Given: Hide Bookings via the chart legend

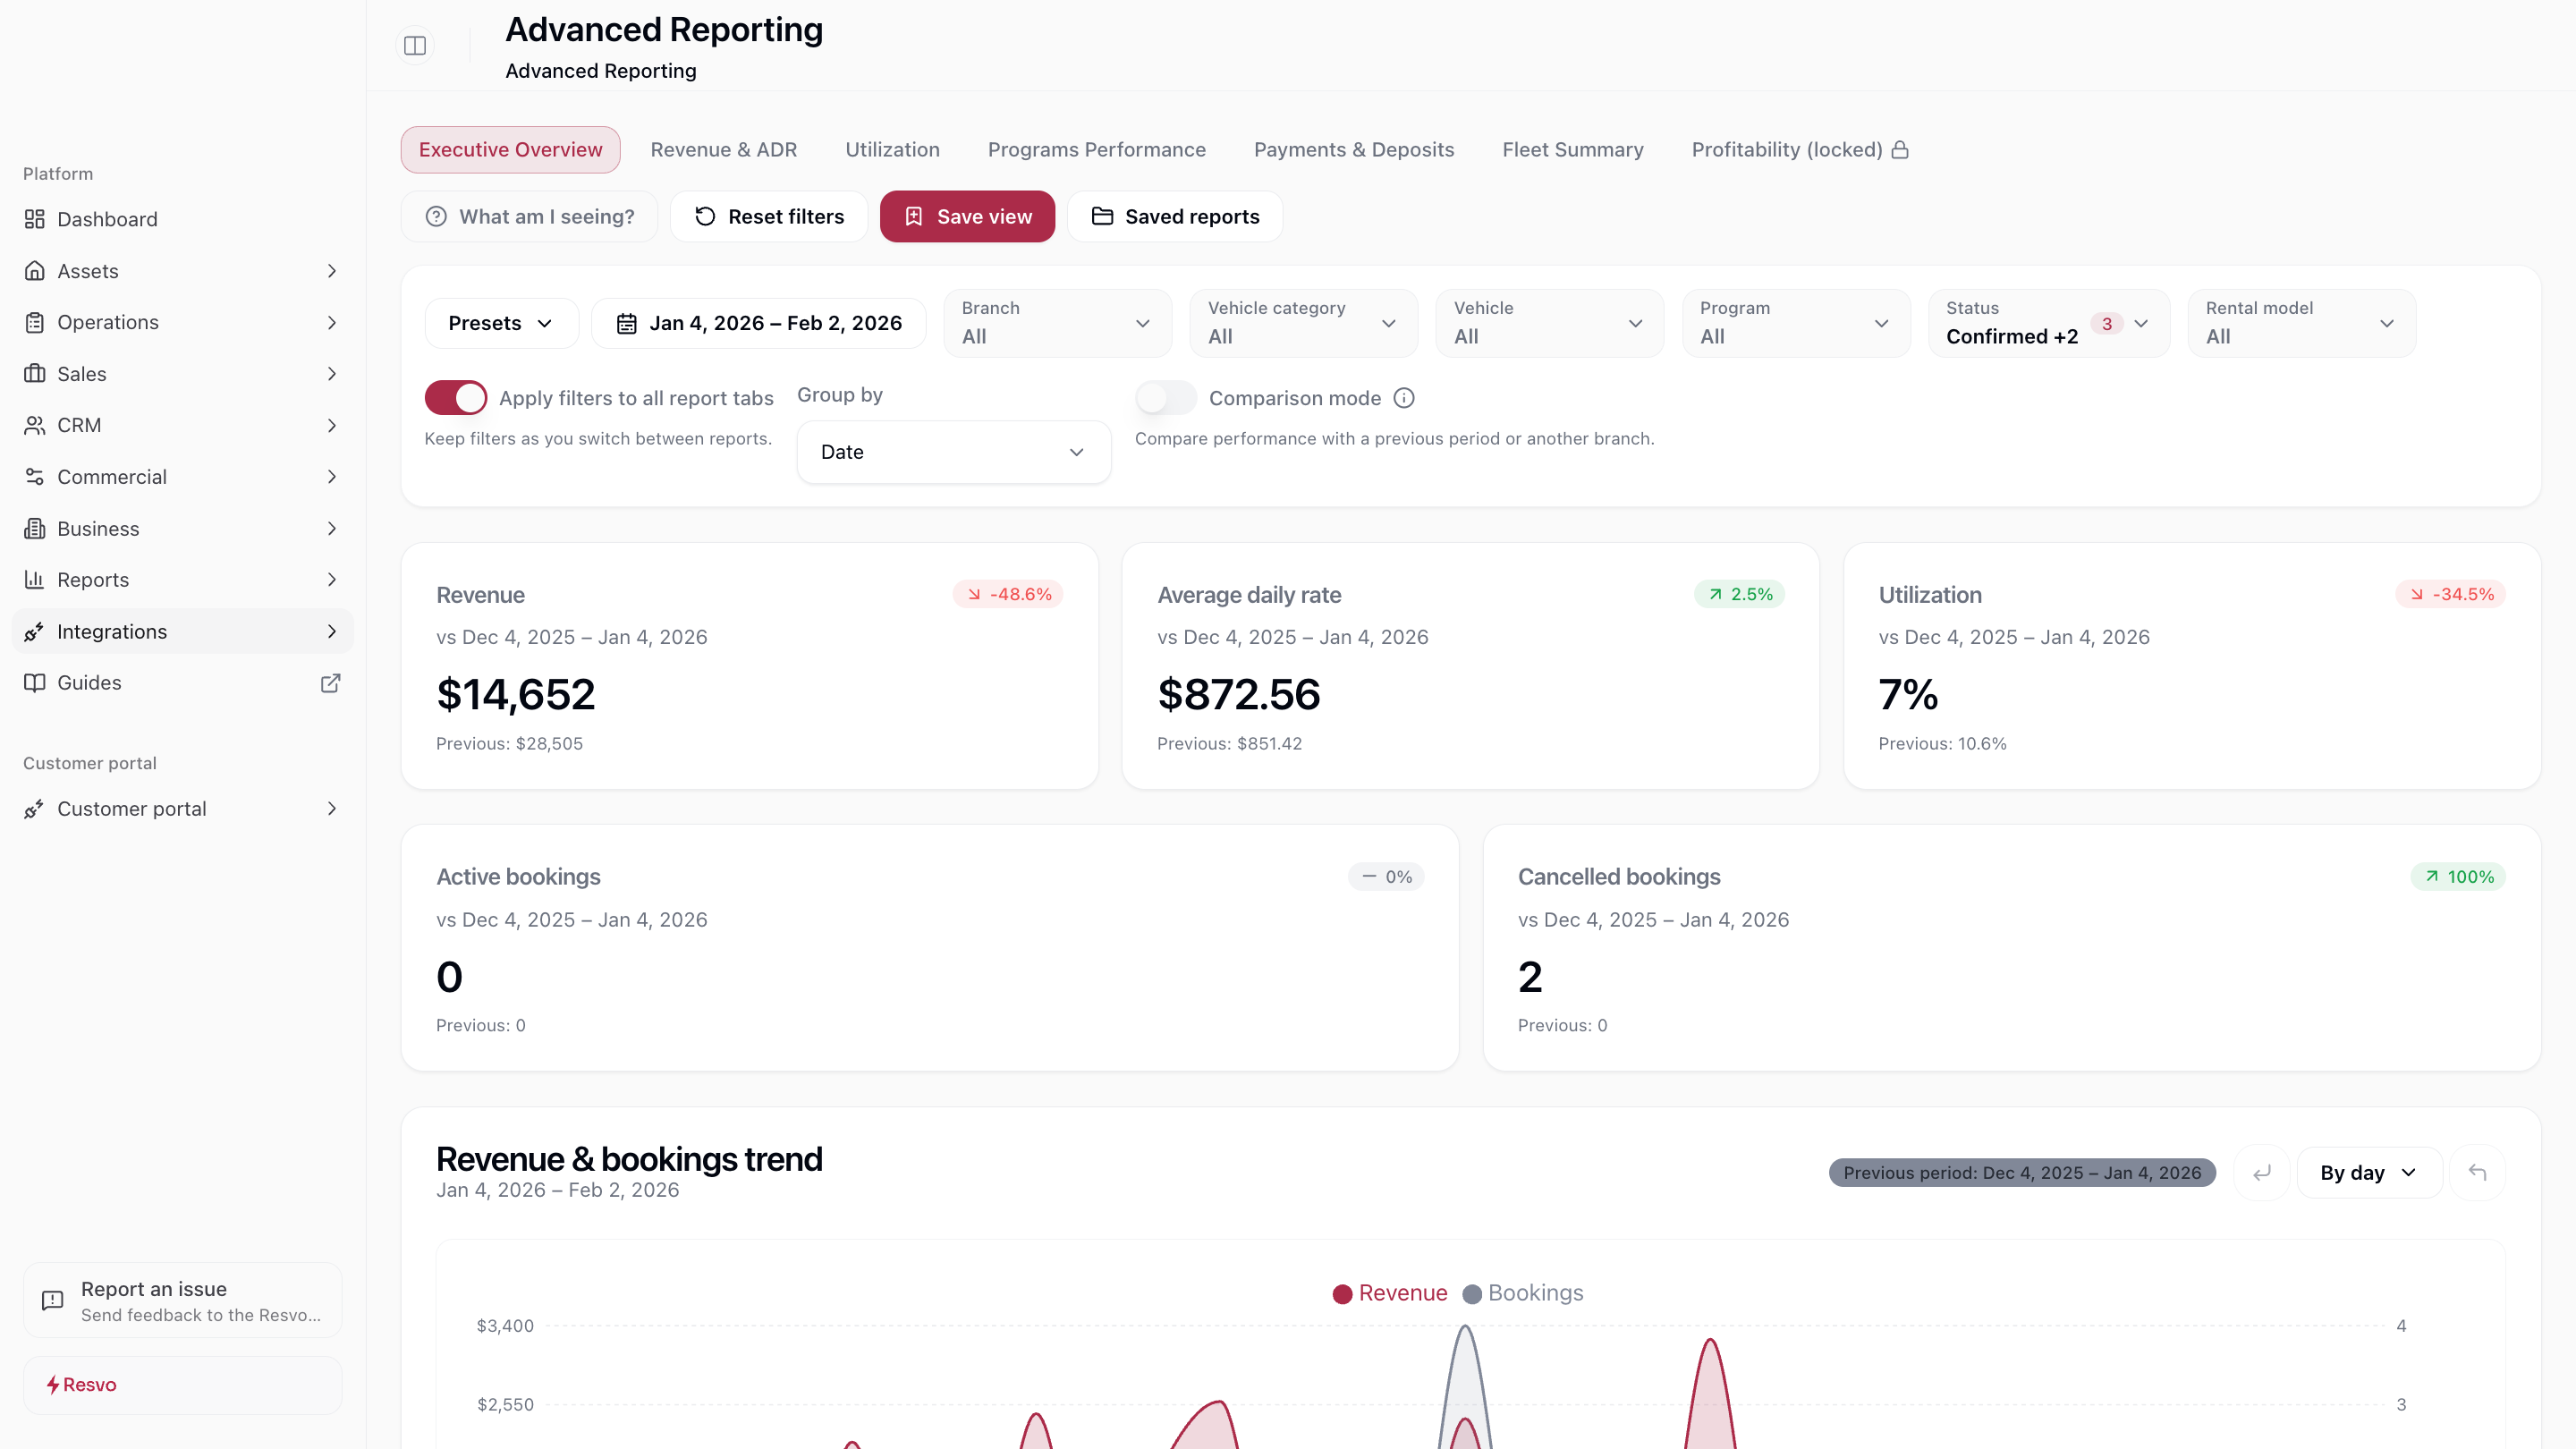Looking at the screenshot, I should point(1524,1293).
